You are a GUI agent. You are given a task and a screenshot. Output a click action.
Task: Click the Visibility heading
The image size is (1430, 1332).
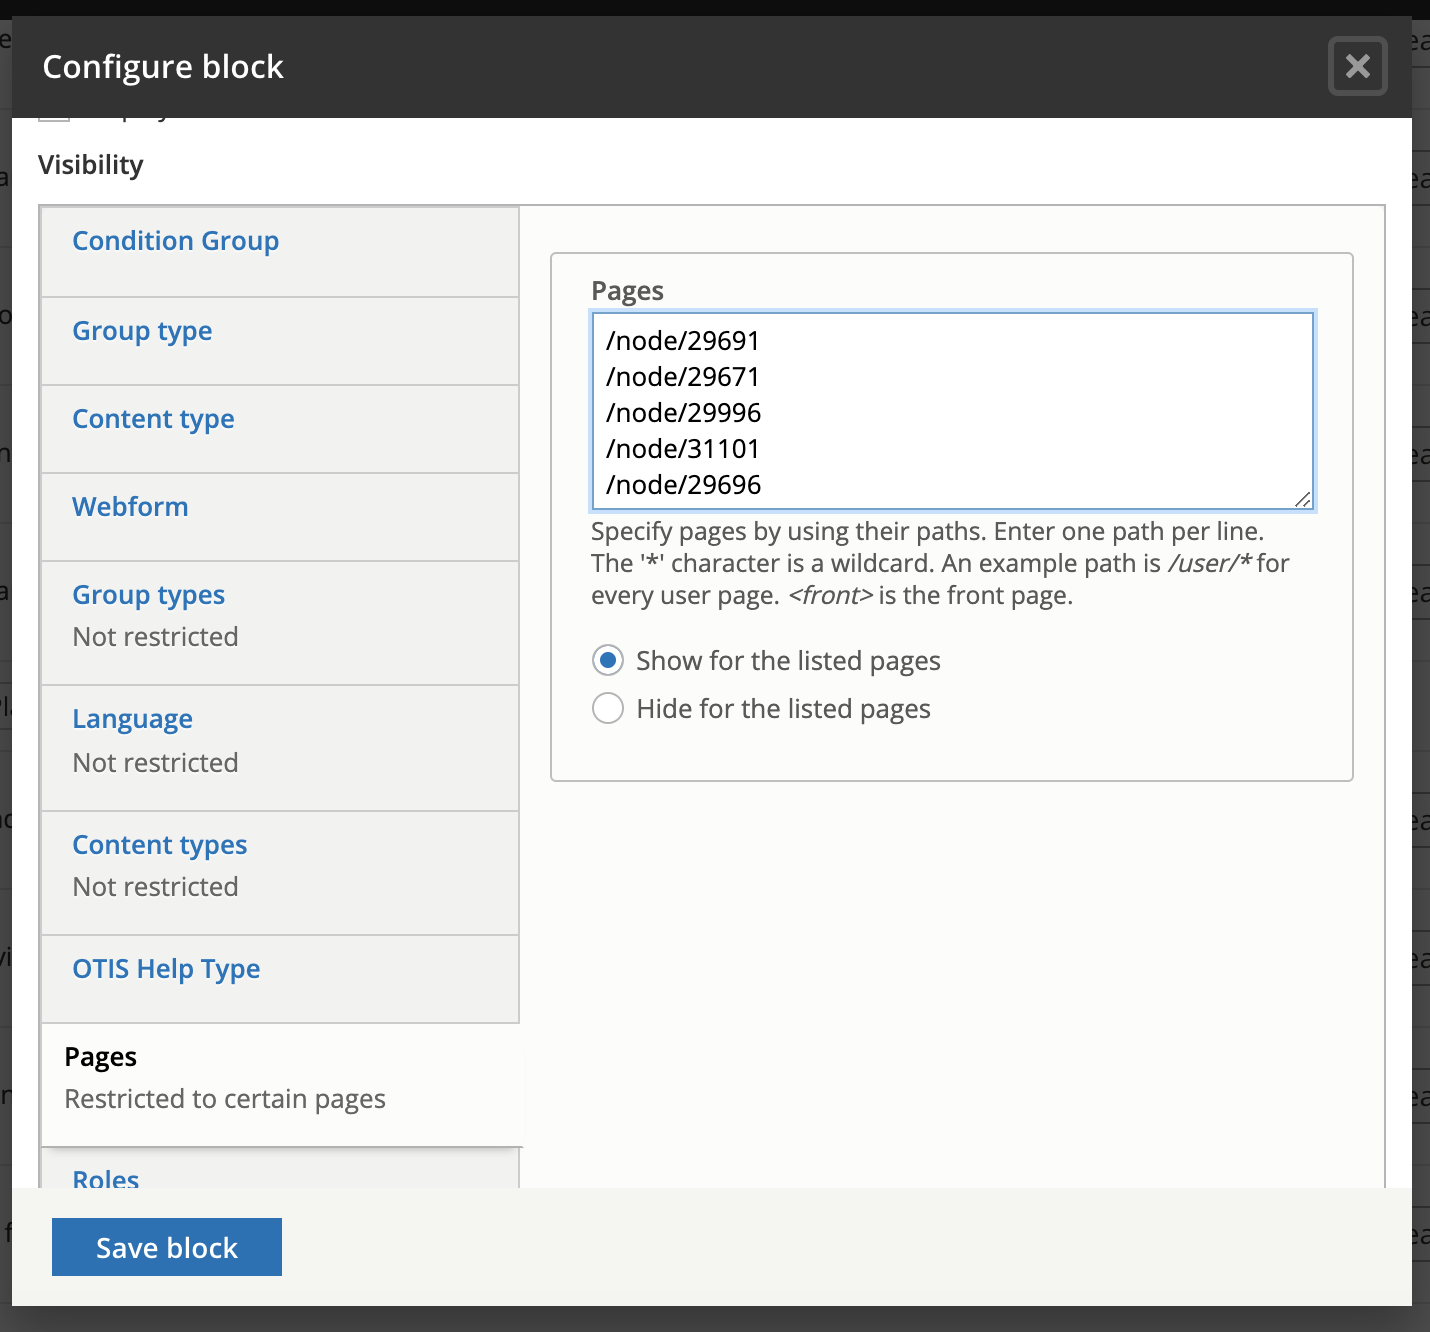click(91, 165)
